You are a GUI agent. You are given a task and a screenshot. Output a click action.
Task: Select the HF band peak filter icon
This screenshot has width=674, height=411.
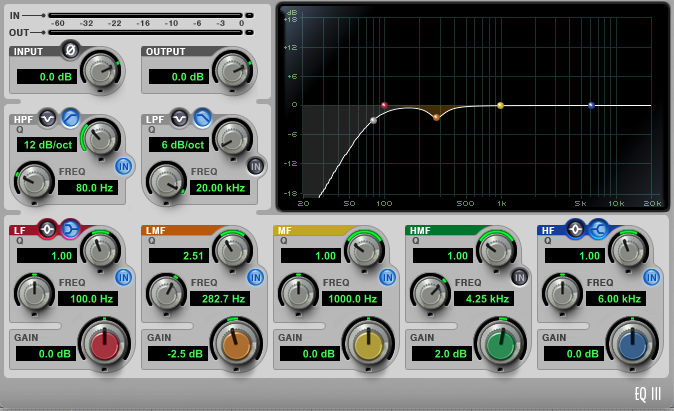tap(576, 230)
